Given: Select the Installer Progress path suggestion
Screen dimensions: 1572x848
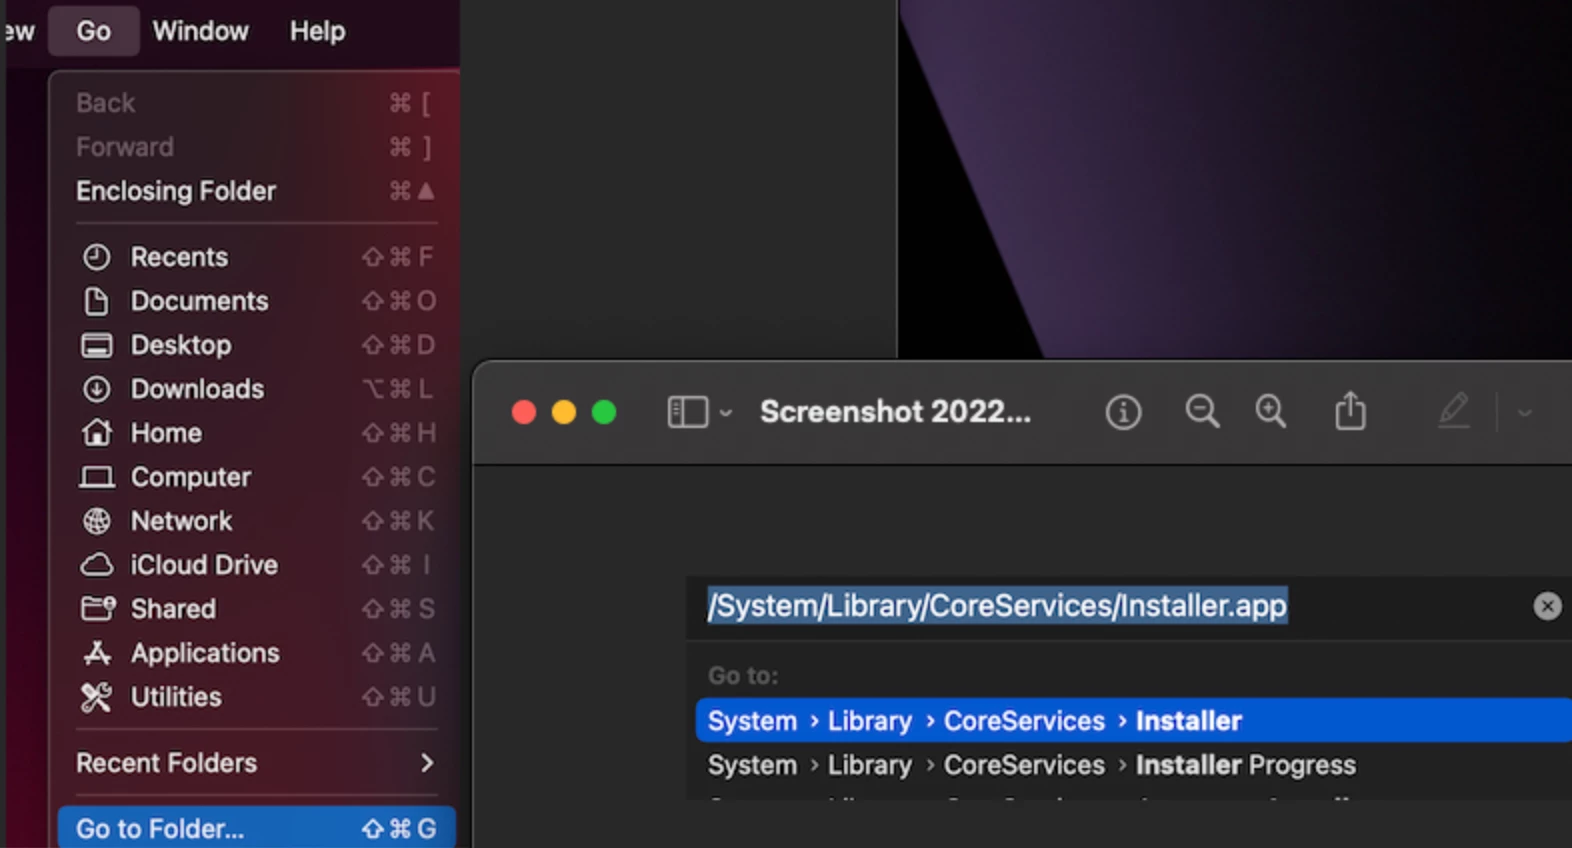Looking at the screenshot, I should point(1133,765).
